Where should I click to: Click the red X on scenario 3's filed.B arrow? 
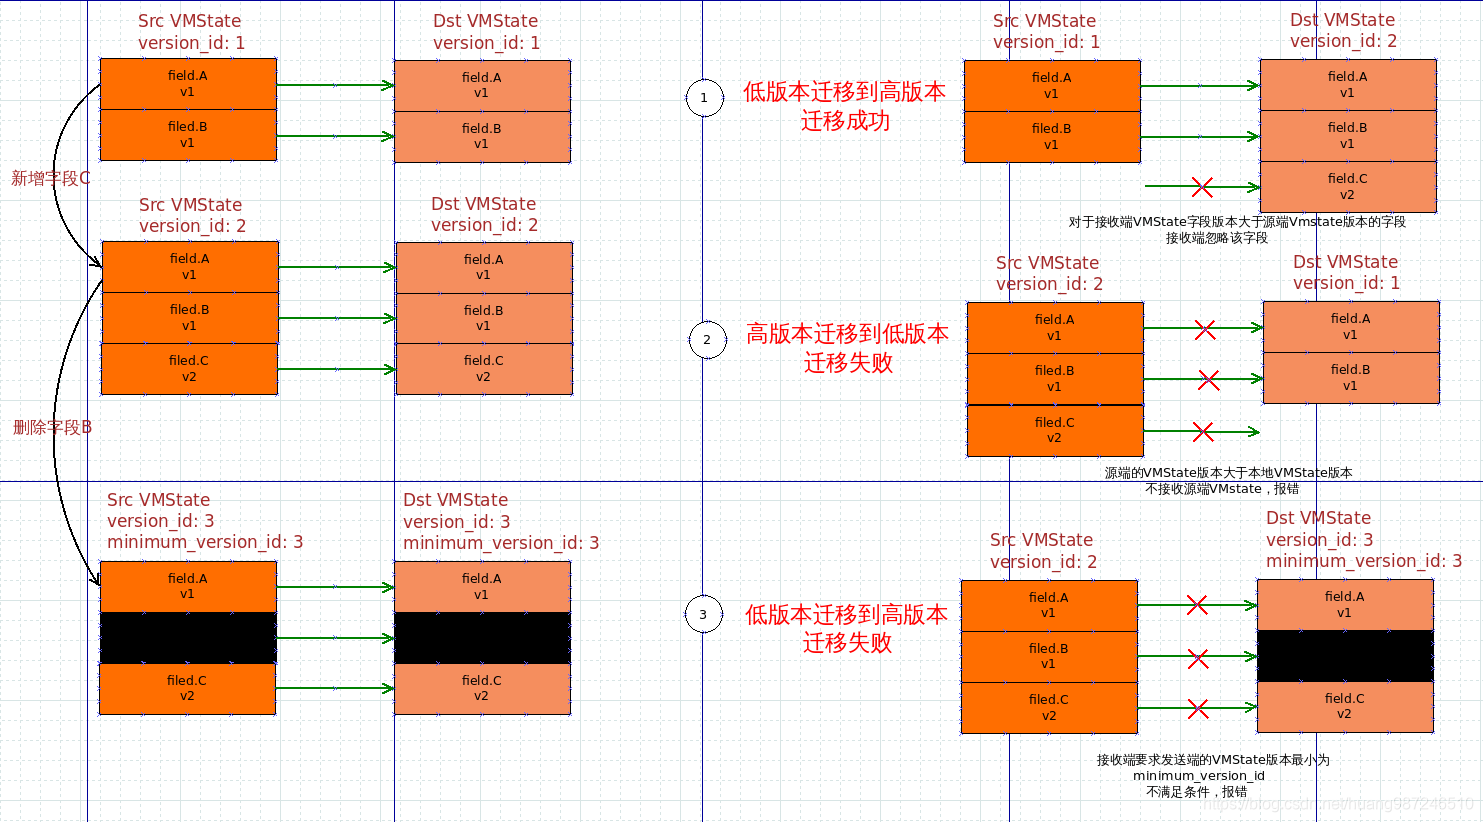1198,658
